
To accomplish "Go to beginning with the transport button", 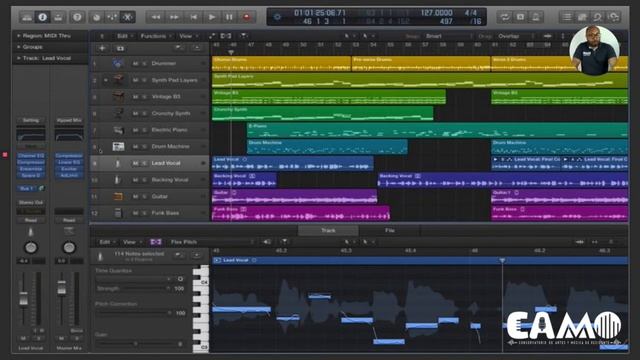I will [x=193, y=17].
